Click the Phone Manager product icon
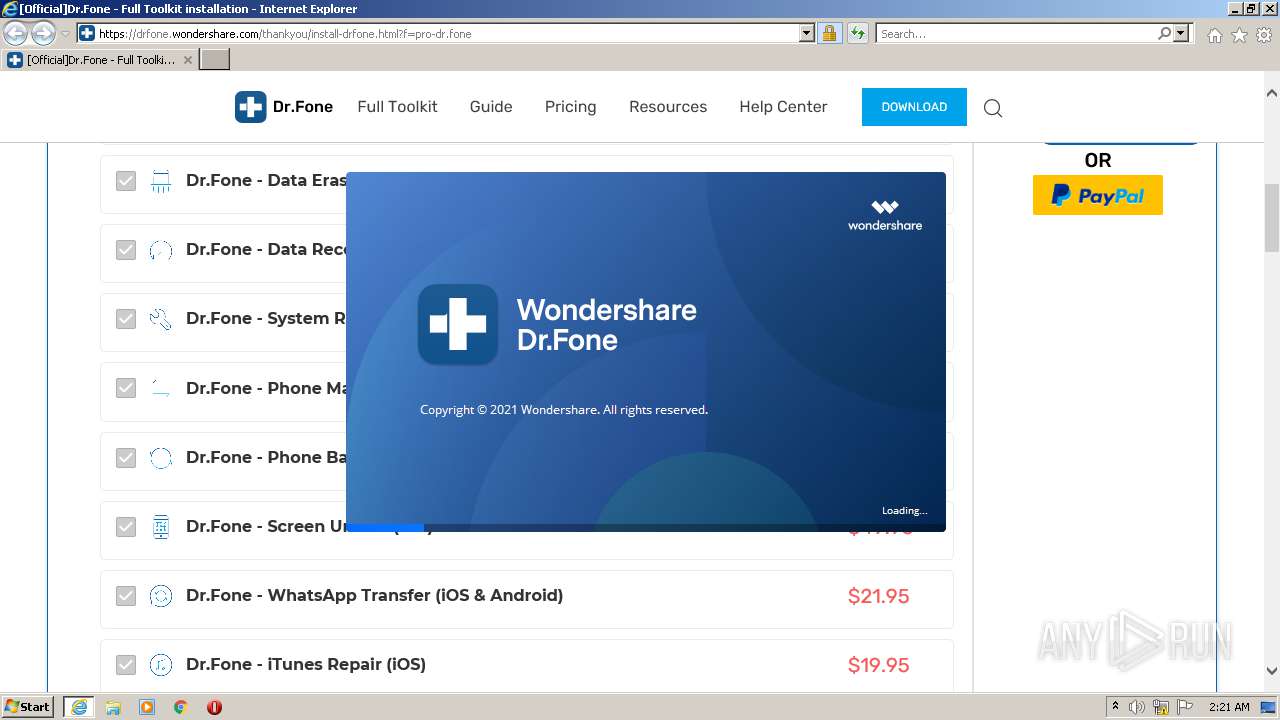This screenshot has width=1280, height=720. coord(161,388)
